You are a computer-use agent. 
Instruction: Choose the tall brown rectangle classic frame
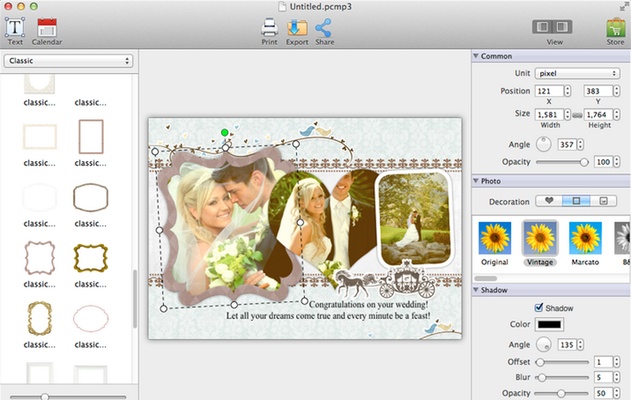[91, 136]
